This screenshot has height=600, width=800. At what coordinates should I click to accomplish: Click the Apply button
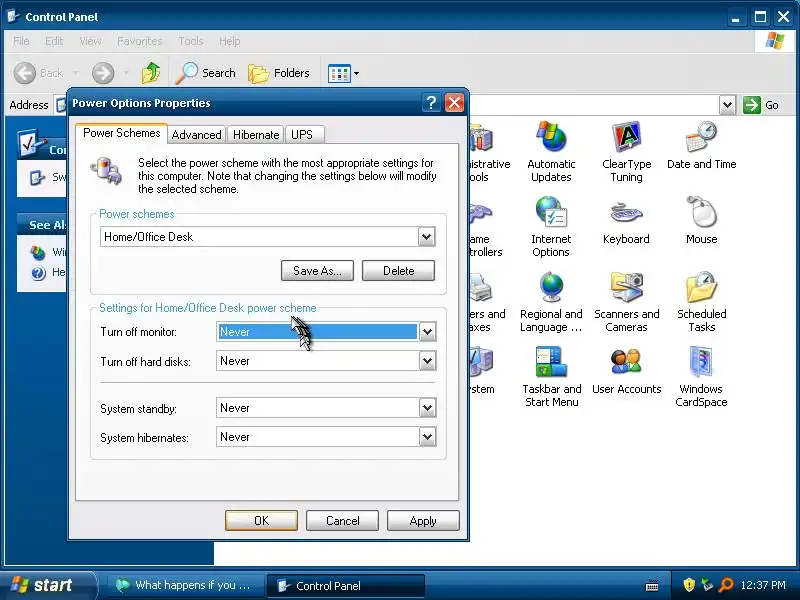[x=423, y=521]
